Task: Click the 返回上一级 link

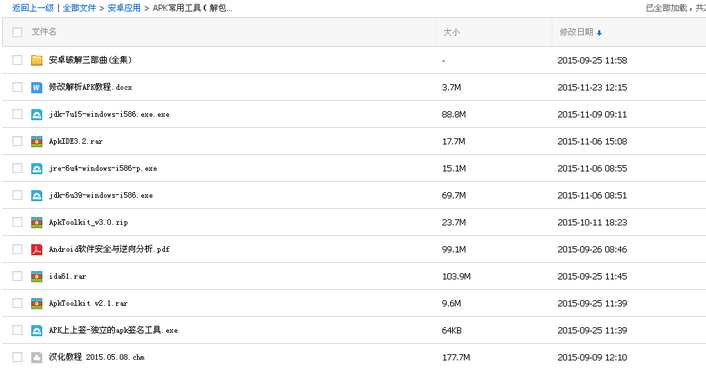Action: pos(33,8)
